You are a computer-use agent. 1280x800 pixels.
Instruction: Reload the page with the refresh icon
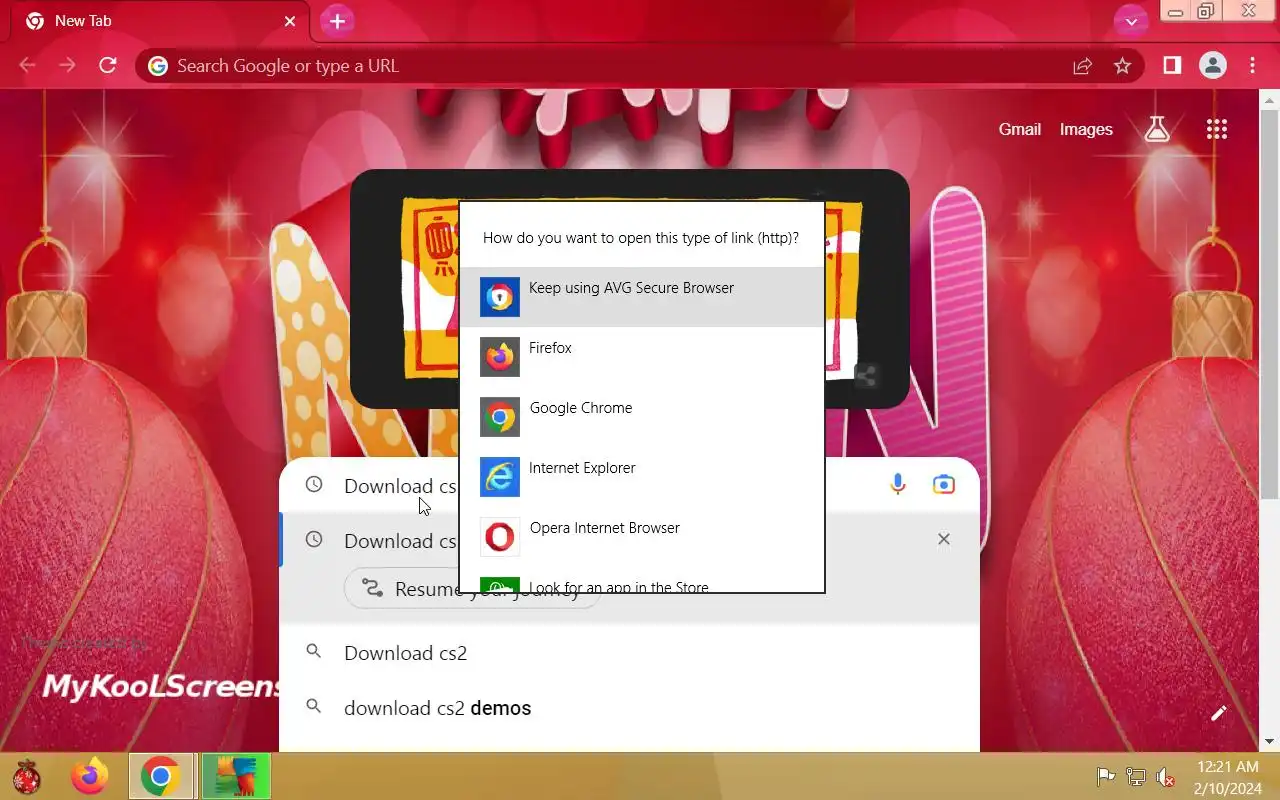coord(108,66)
